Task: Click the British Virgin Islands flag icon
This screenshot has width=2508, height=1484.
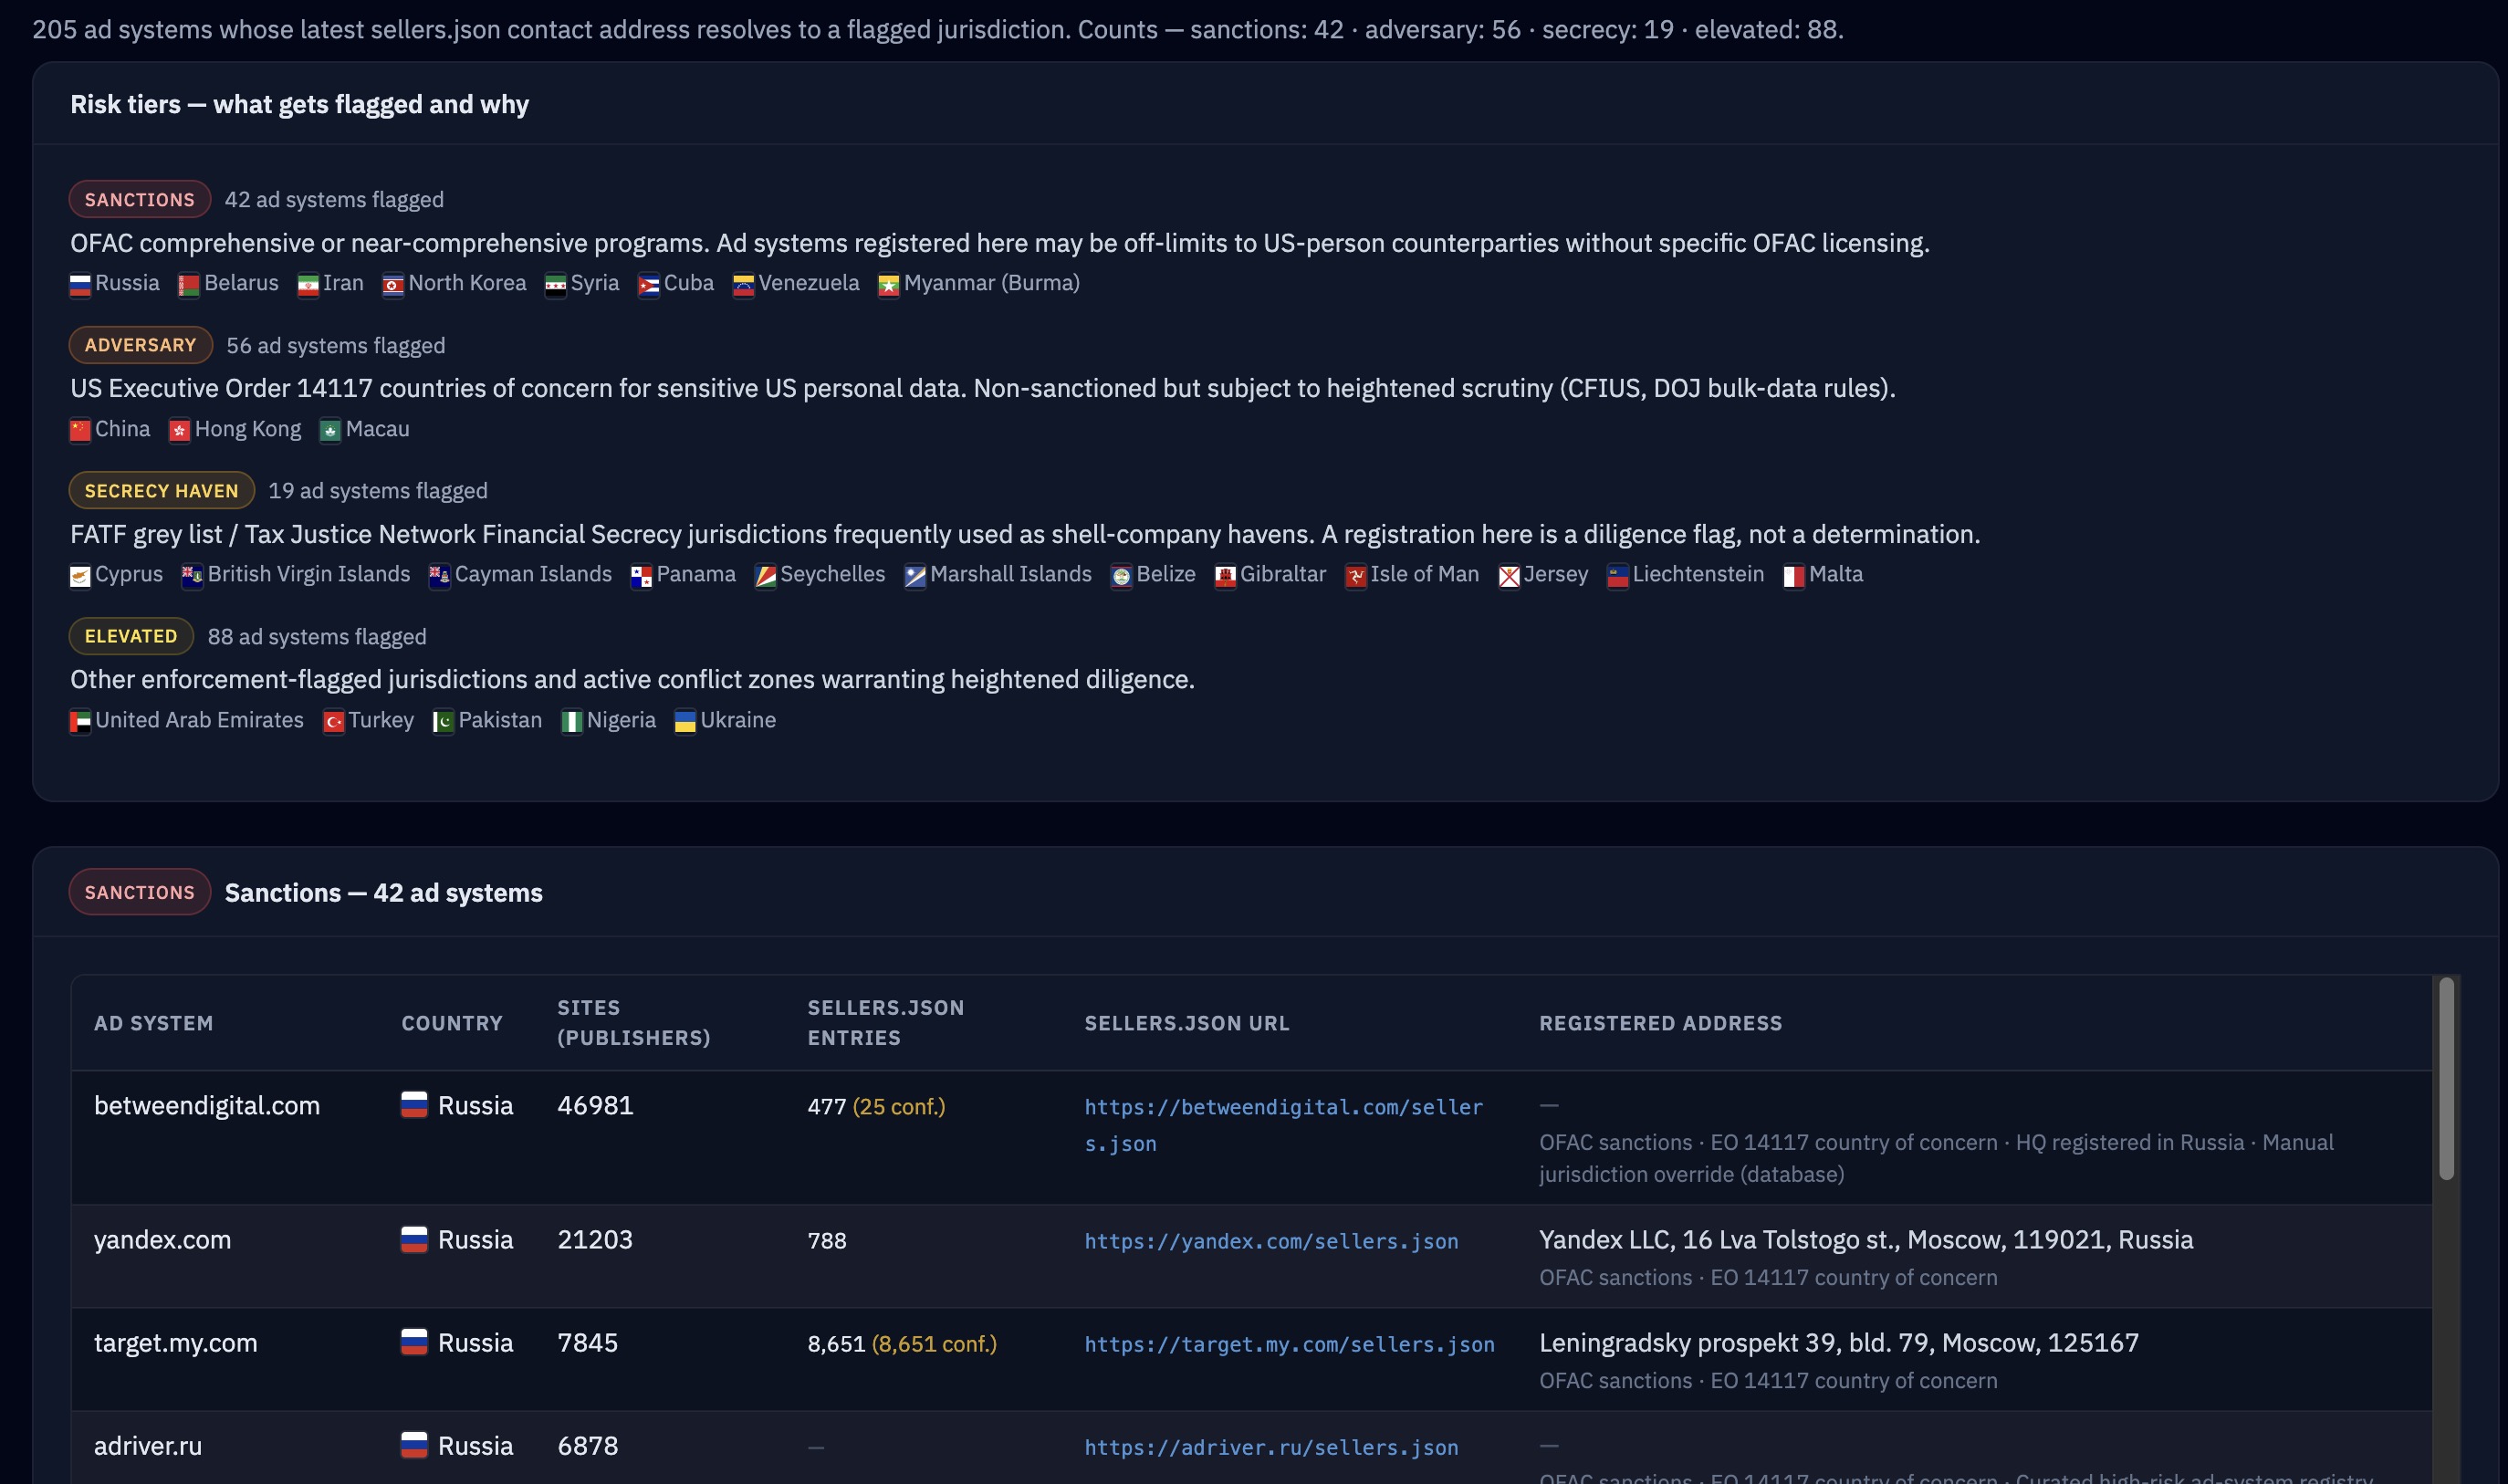Action: pos(192,576)
